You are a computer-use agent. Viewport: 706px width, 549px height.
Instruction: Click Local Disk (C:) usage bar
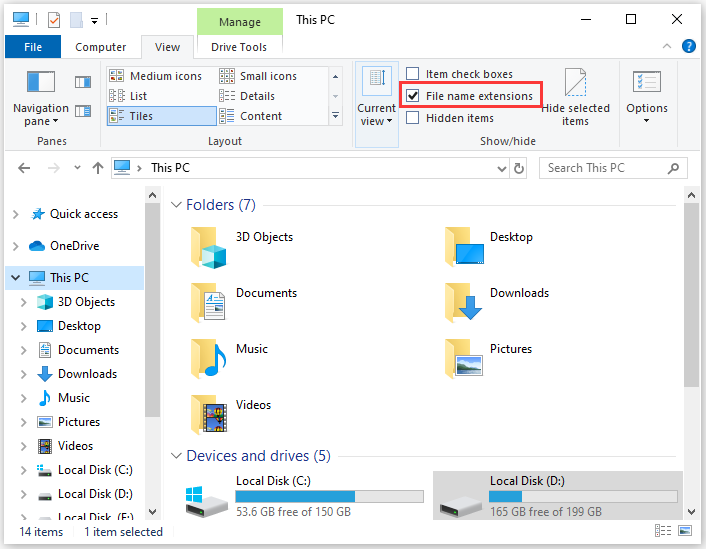click(x=329, y=496)
